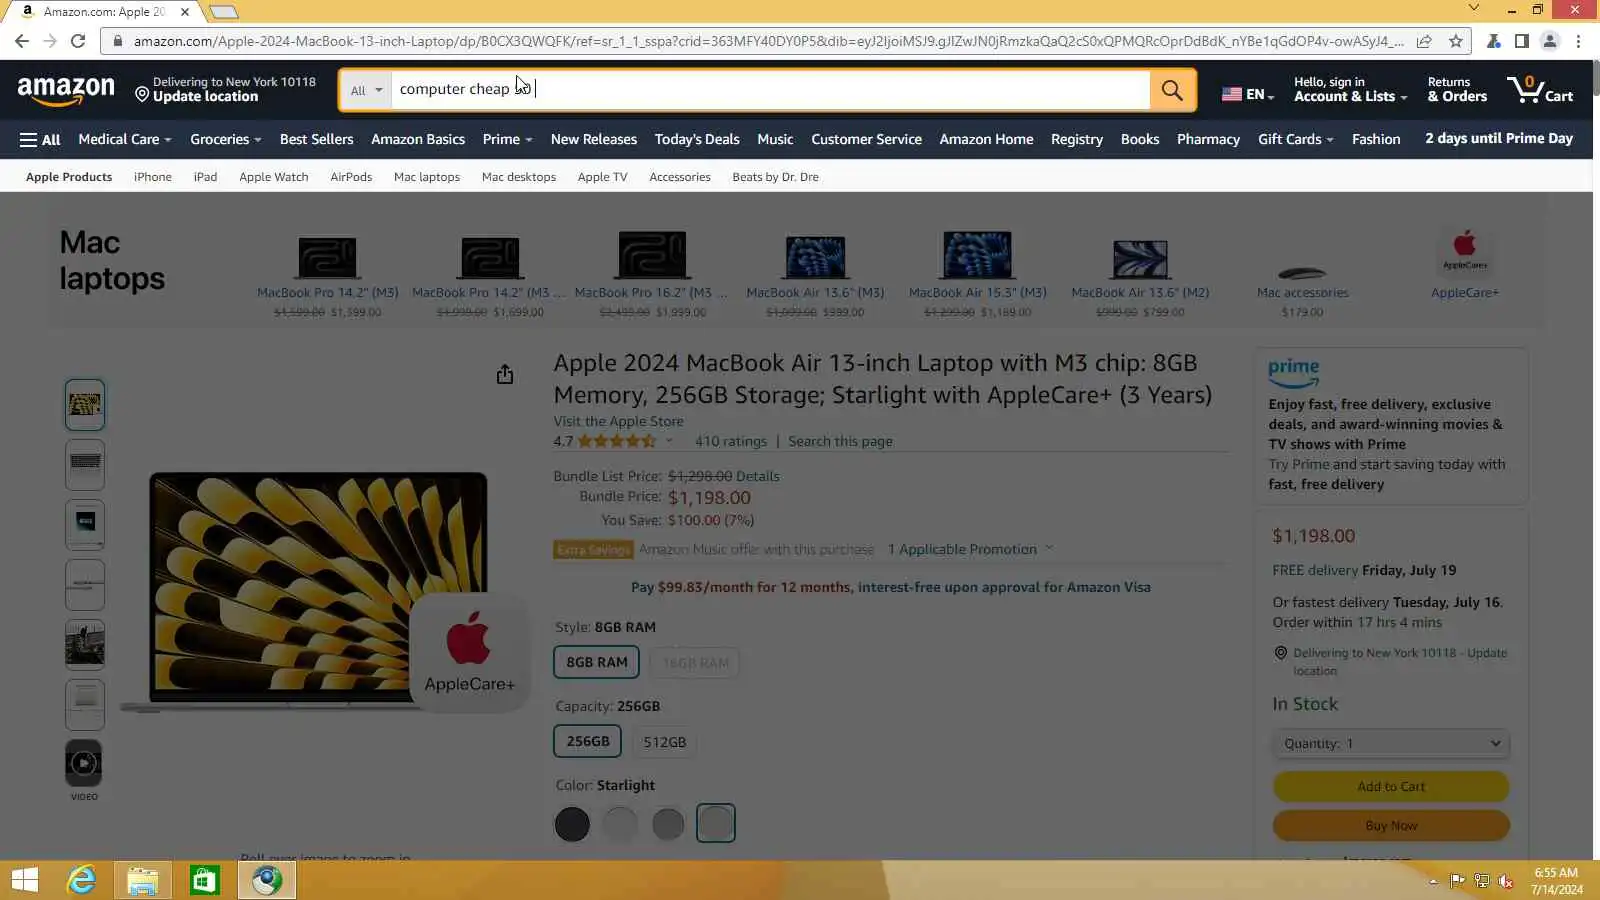Open Internet Explorer from taskbar

81,880
